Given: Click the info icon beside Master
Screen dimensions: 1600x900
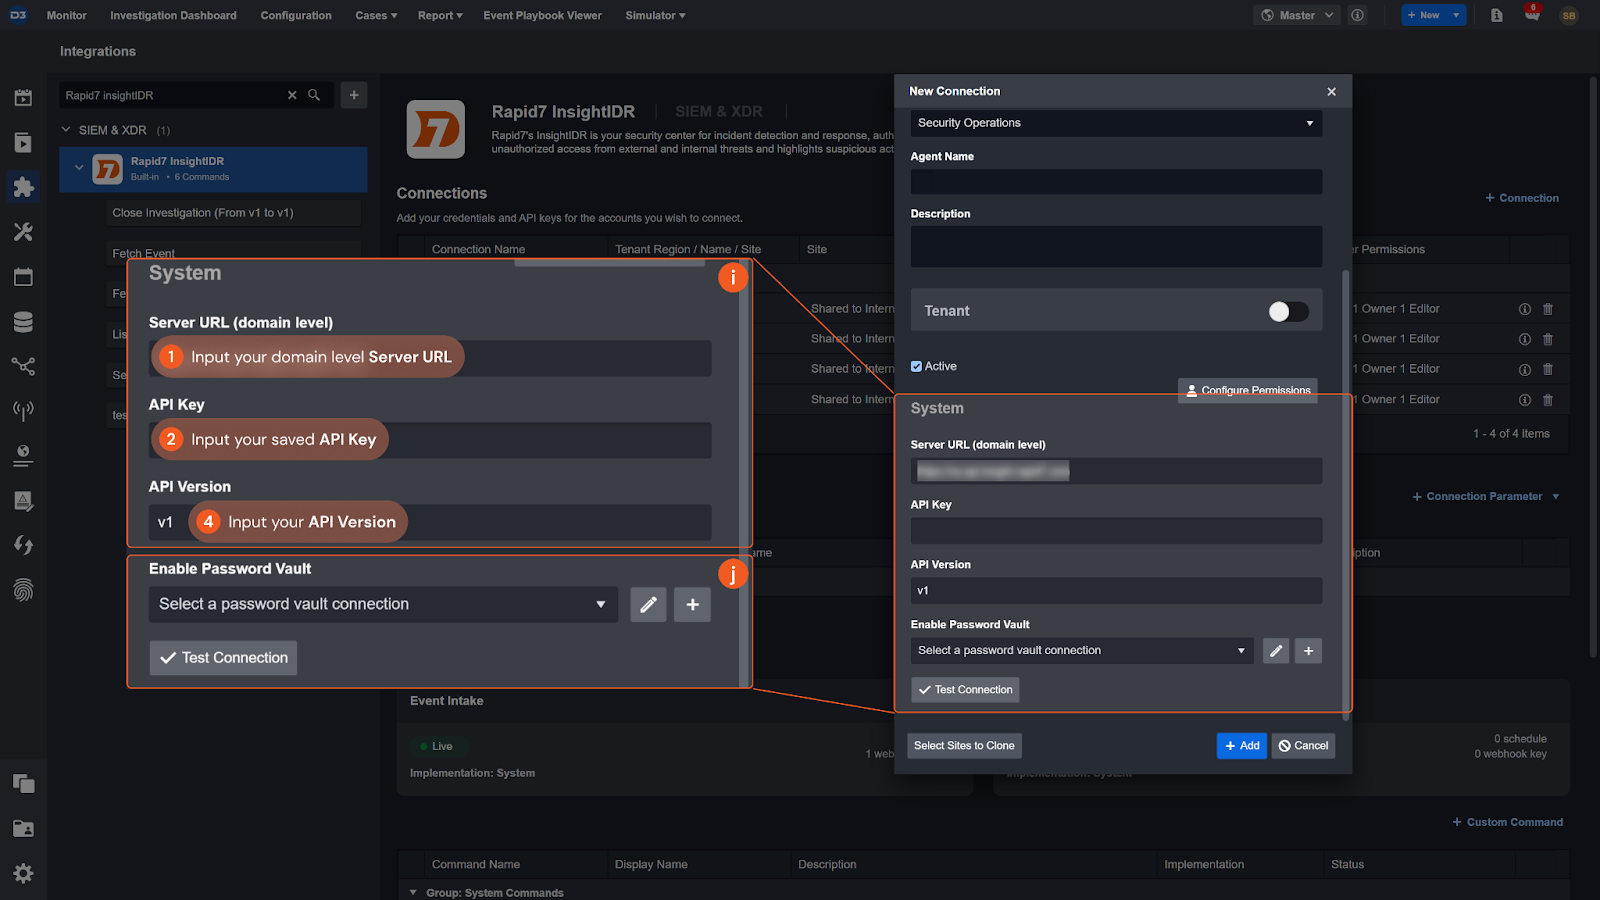Looking at the screenshot, I should 1357,15.
